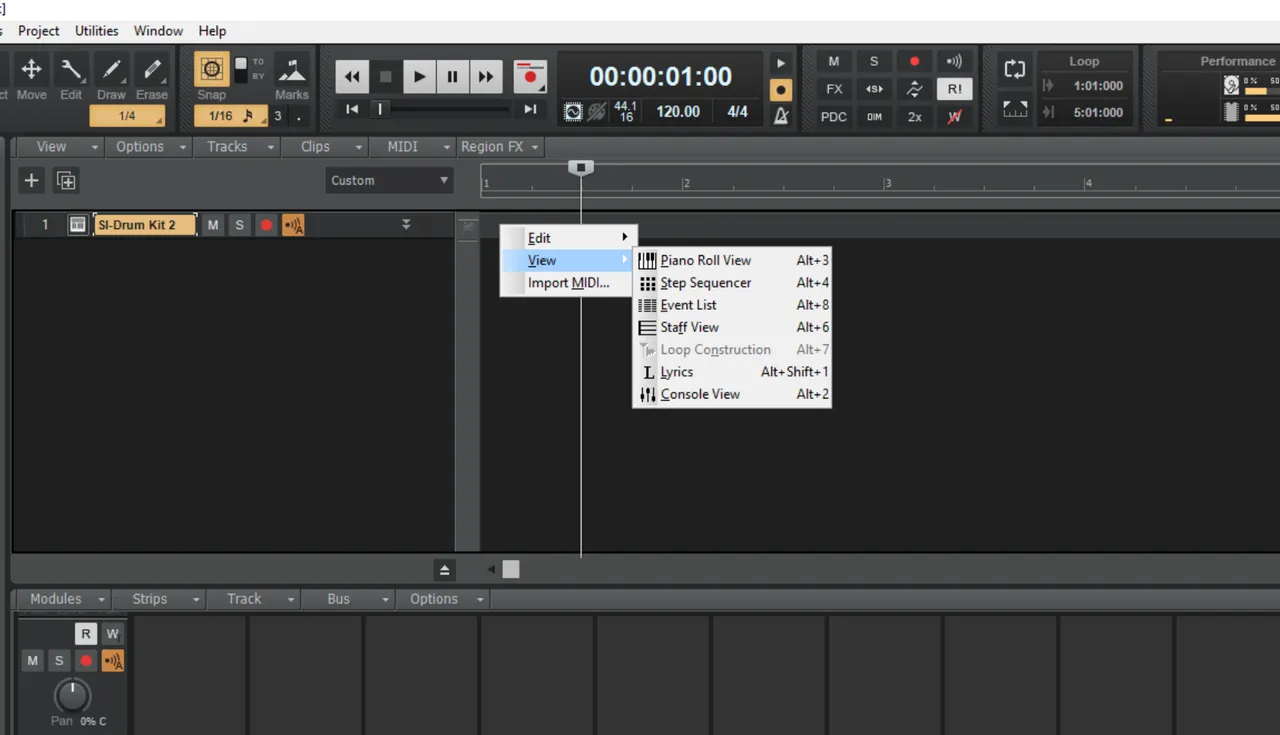The height and width of the screenshot is (735, 1280).
Task: Toggle the DIM solo button
Action: coord(874,117)
